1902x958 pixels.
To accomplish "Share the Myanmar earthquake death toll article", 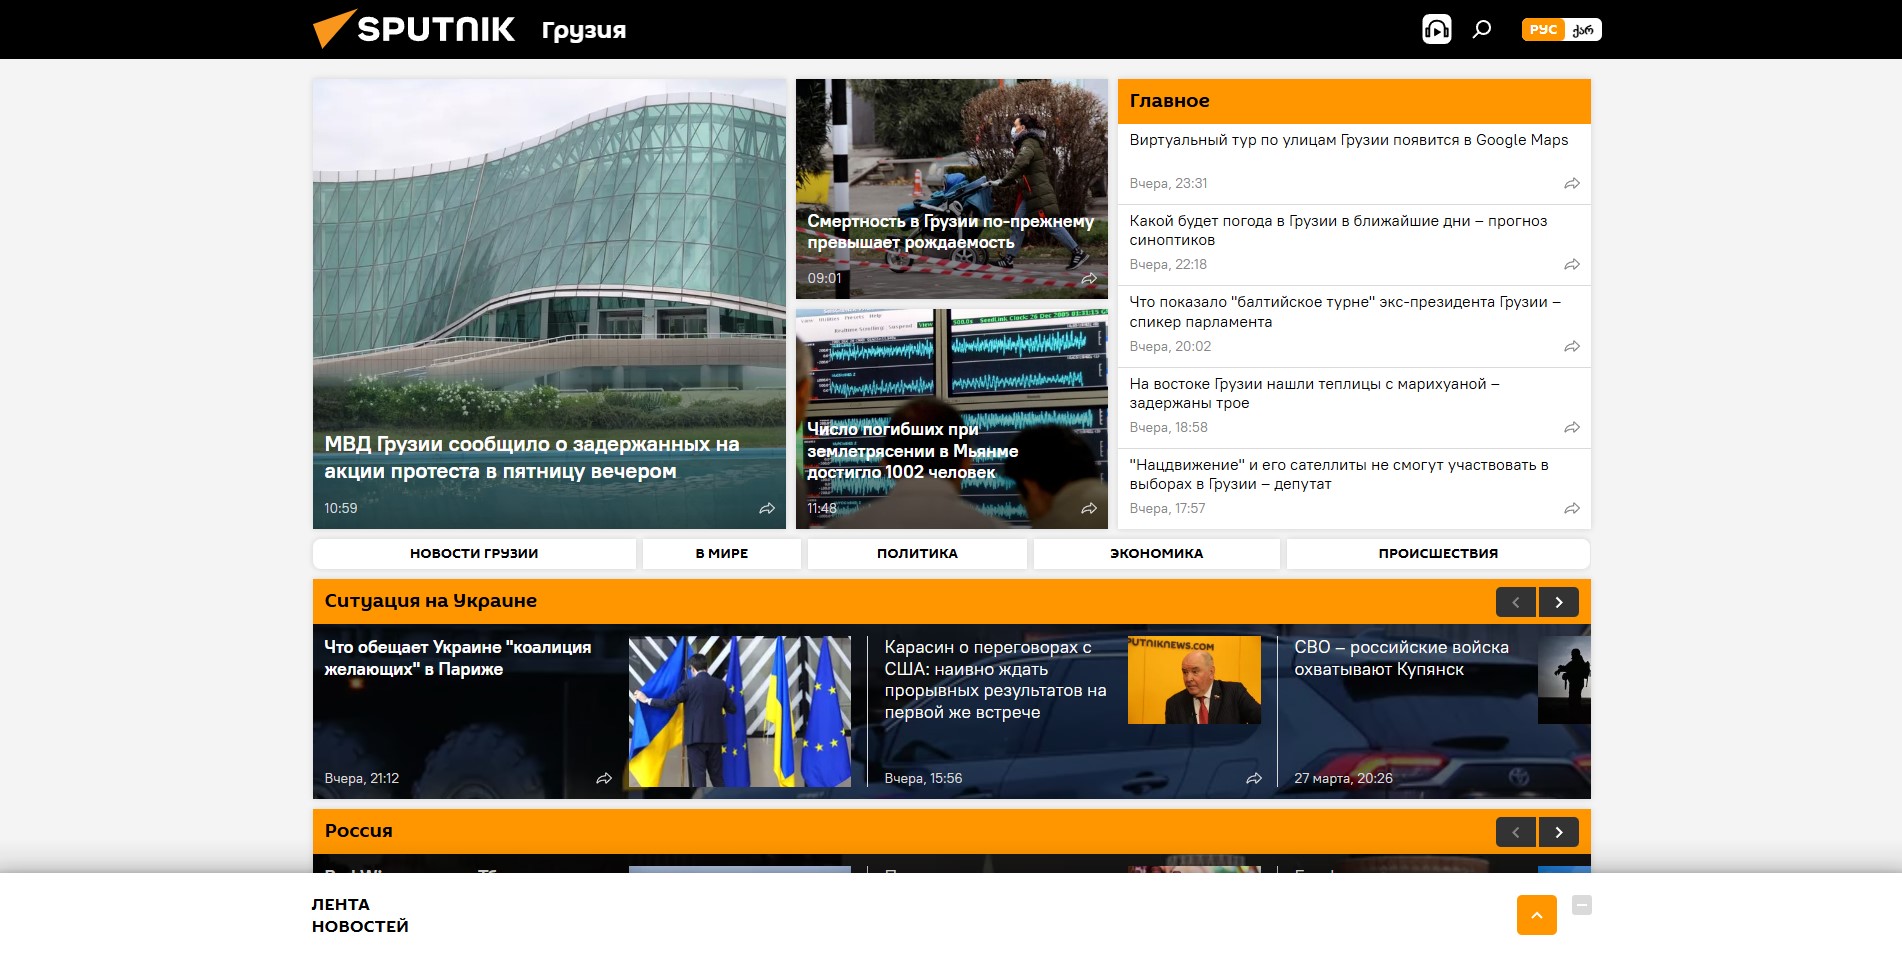I will coord(1089,508).
